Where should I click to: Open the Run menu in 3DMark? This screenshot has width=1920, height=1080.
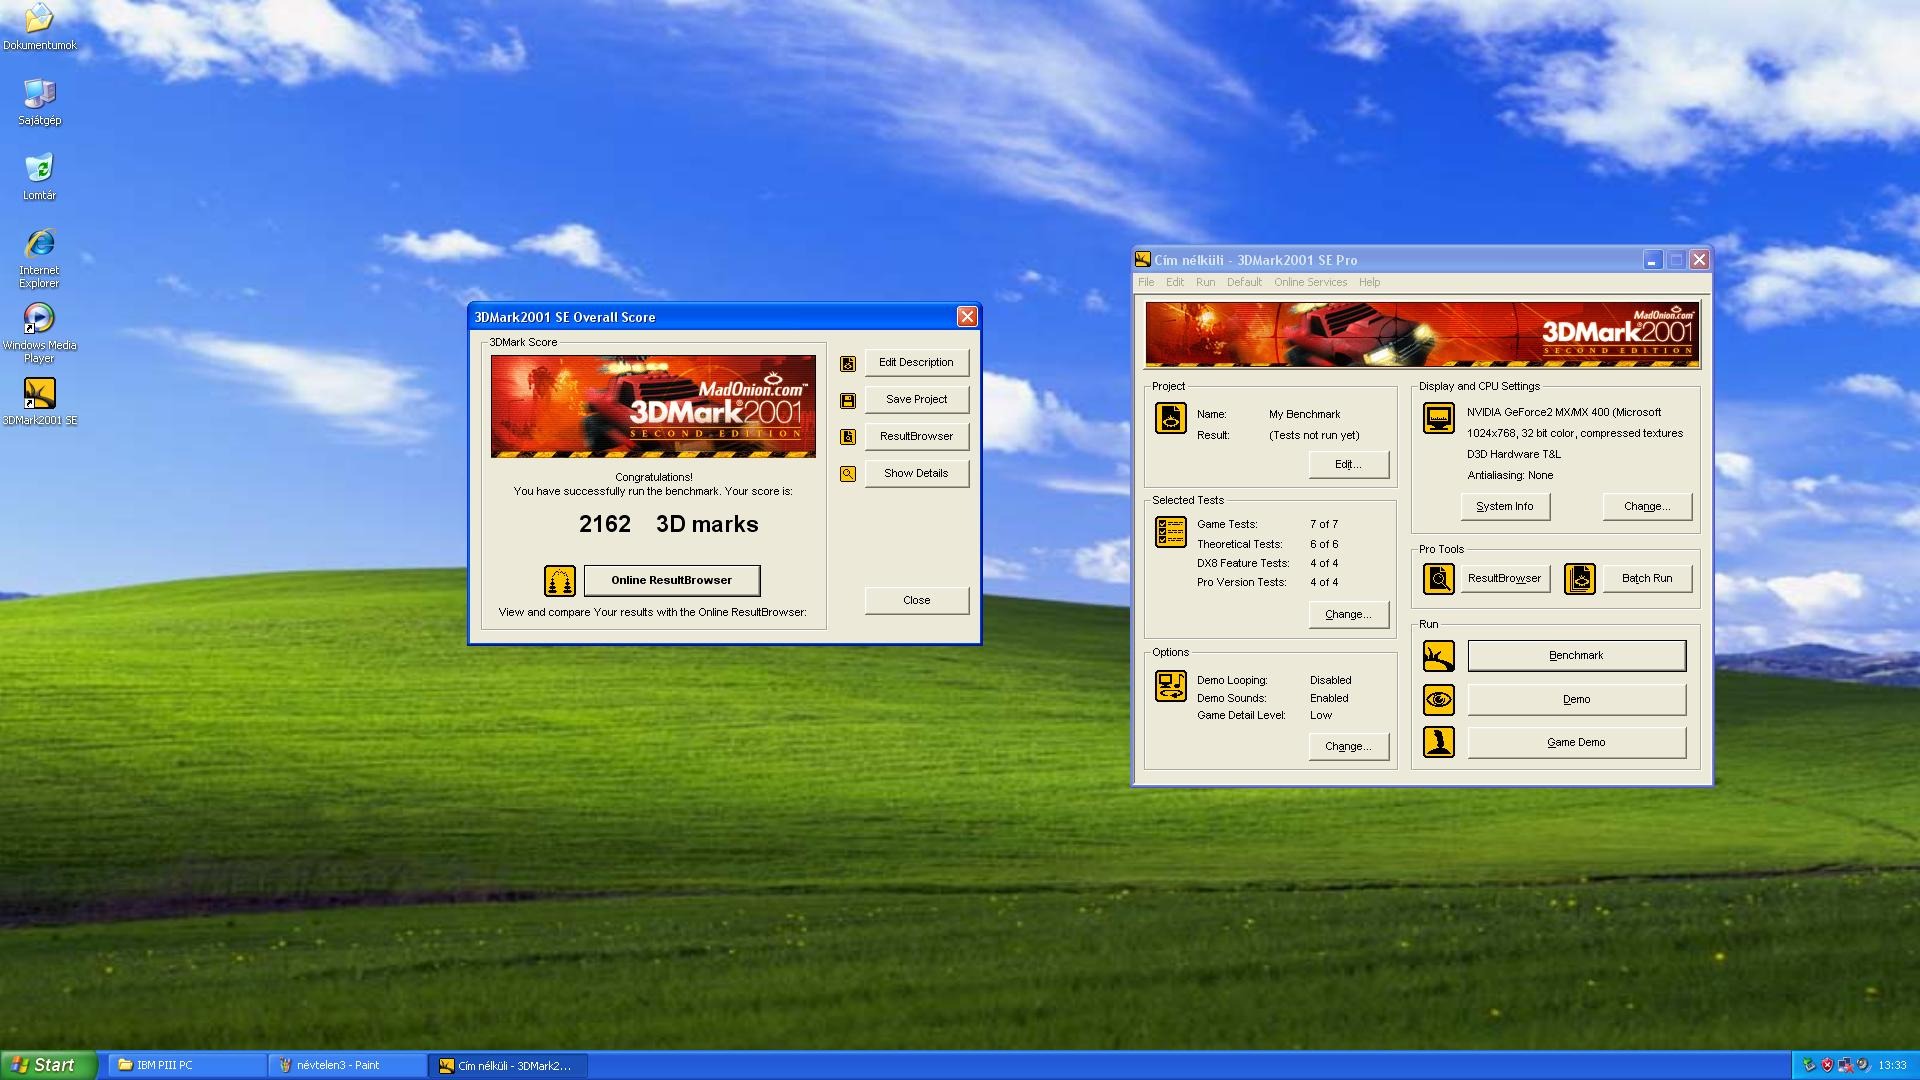pos(1205,282)
